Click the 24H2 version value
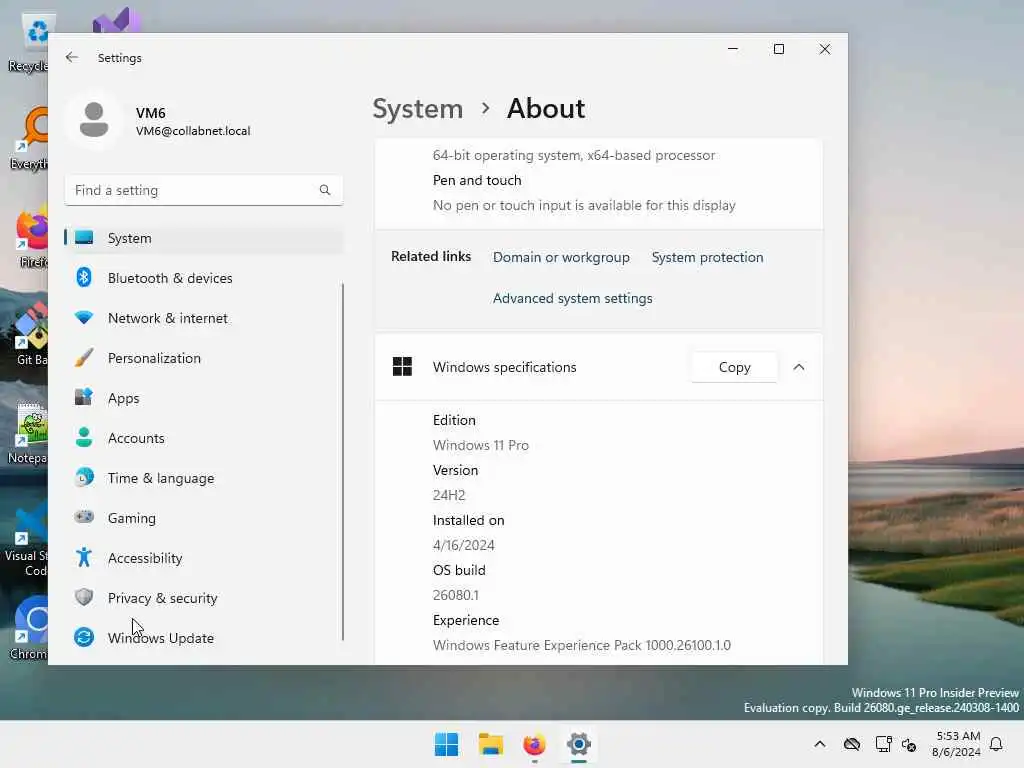Image resolution: width=1024 pixels, height=768 pixels. coord(449,495)
